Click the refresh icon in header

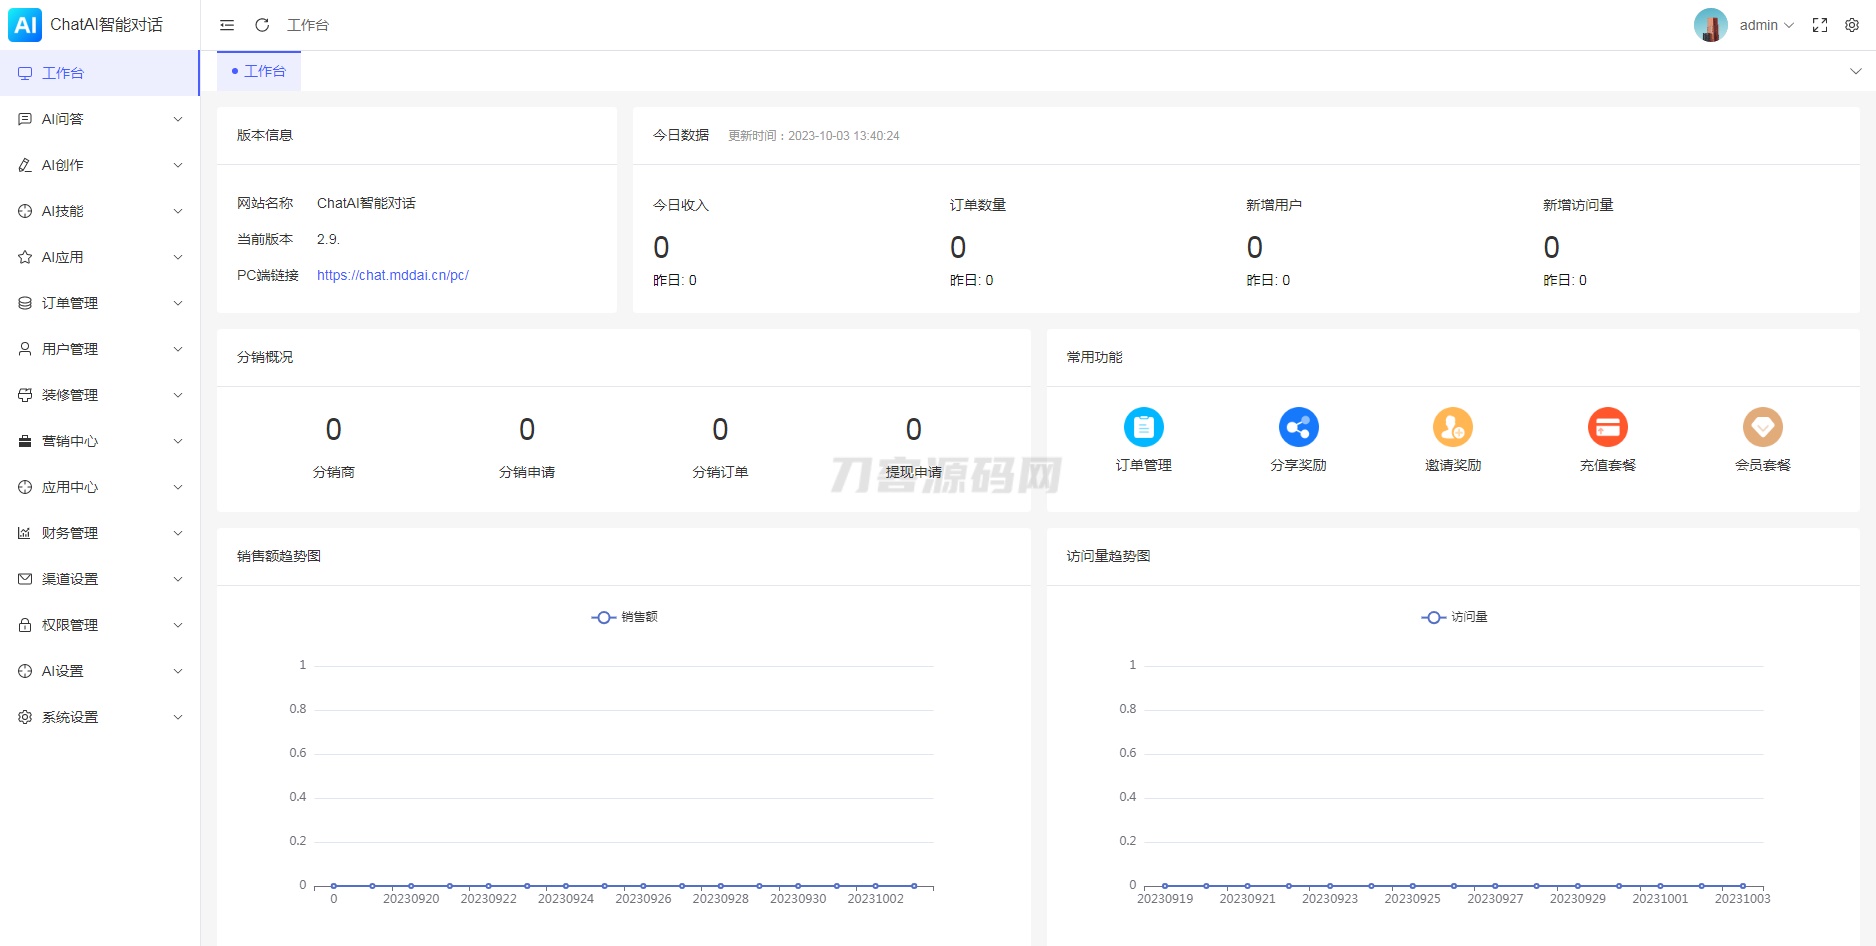pos(262,25)
